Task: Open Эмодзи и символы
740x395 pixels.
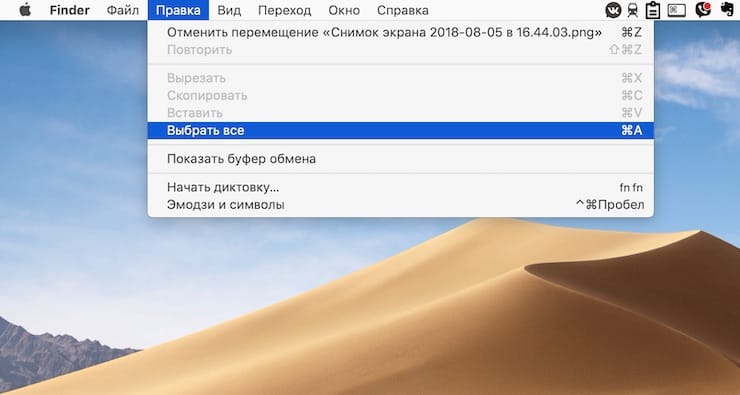Action: tap(401, 205)
